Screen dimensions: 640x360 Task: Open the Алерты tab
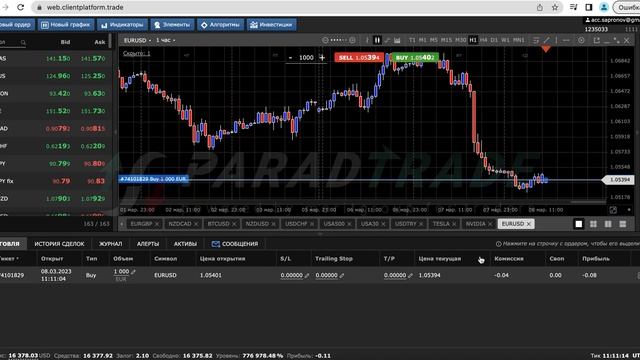coord(148,244)
